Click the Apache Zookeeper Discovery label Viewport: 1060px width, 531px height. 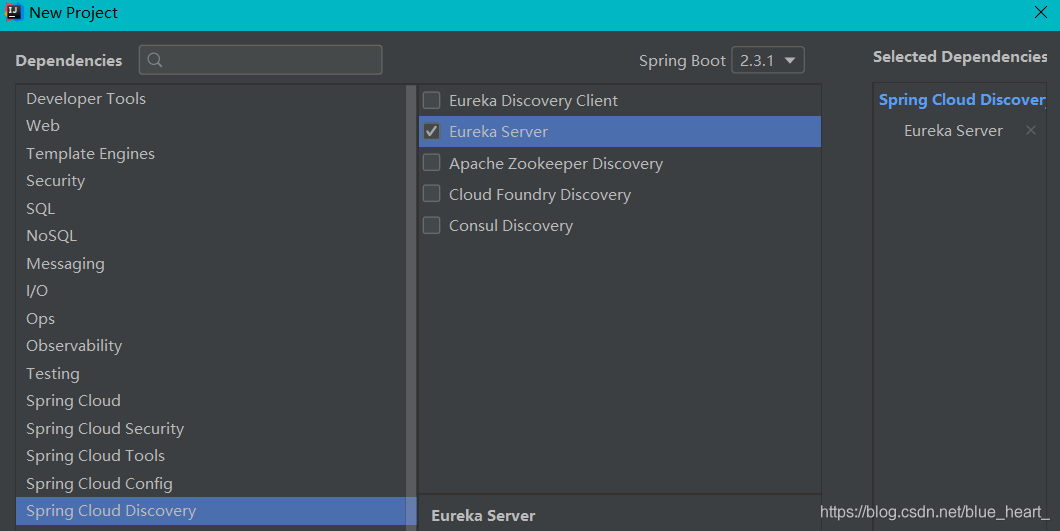pyautogui.click(x=556, y=164)
